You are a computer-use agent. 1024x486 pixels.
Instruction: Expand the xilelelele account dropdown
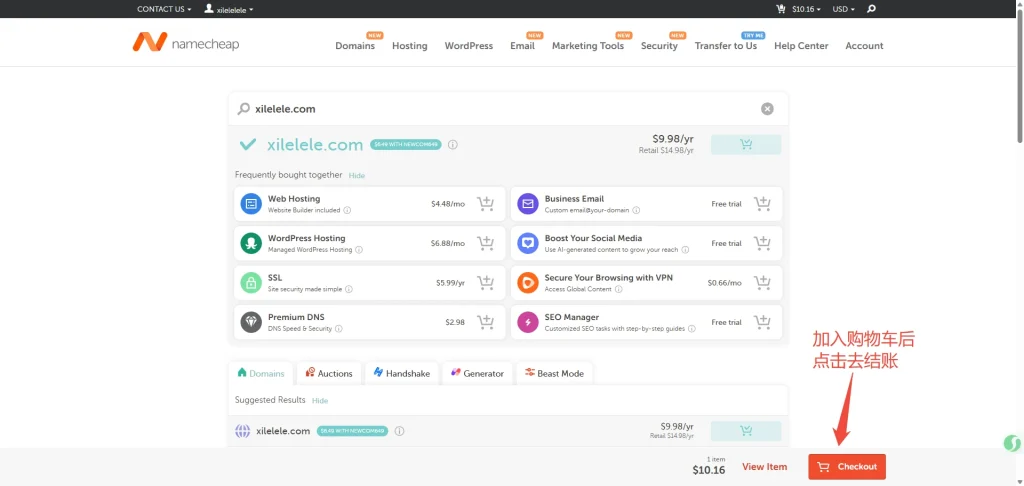(235, 10)
